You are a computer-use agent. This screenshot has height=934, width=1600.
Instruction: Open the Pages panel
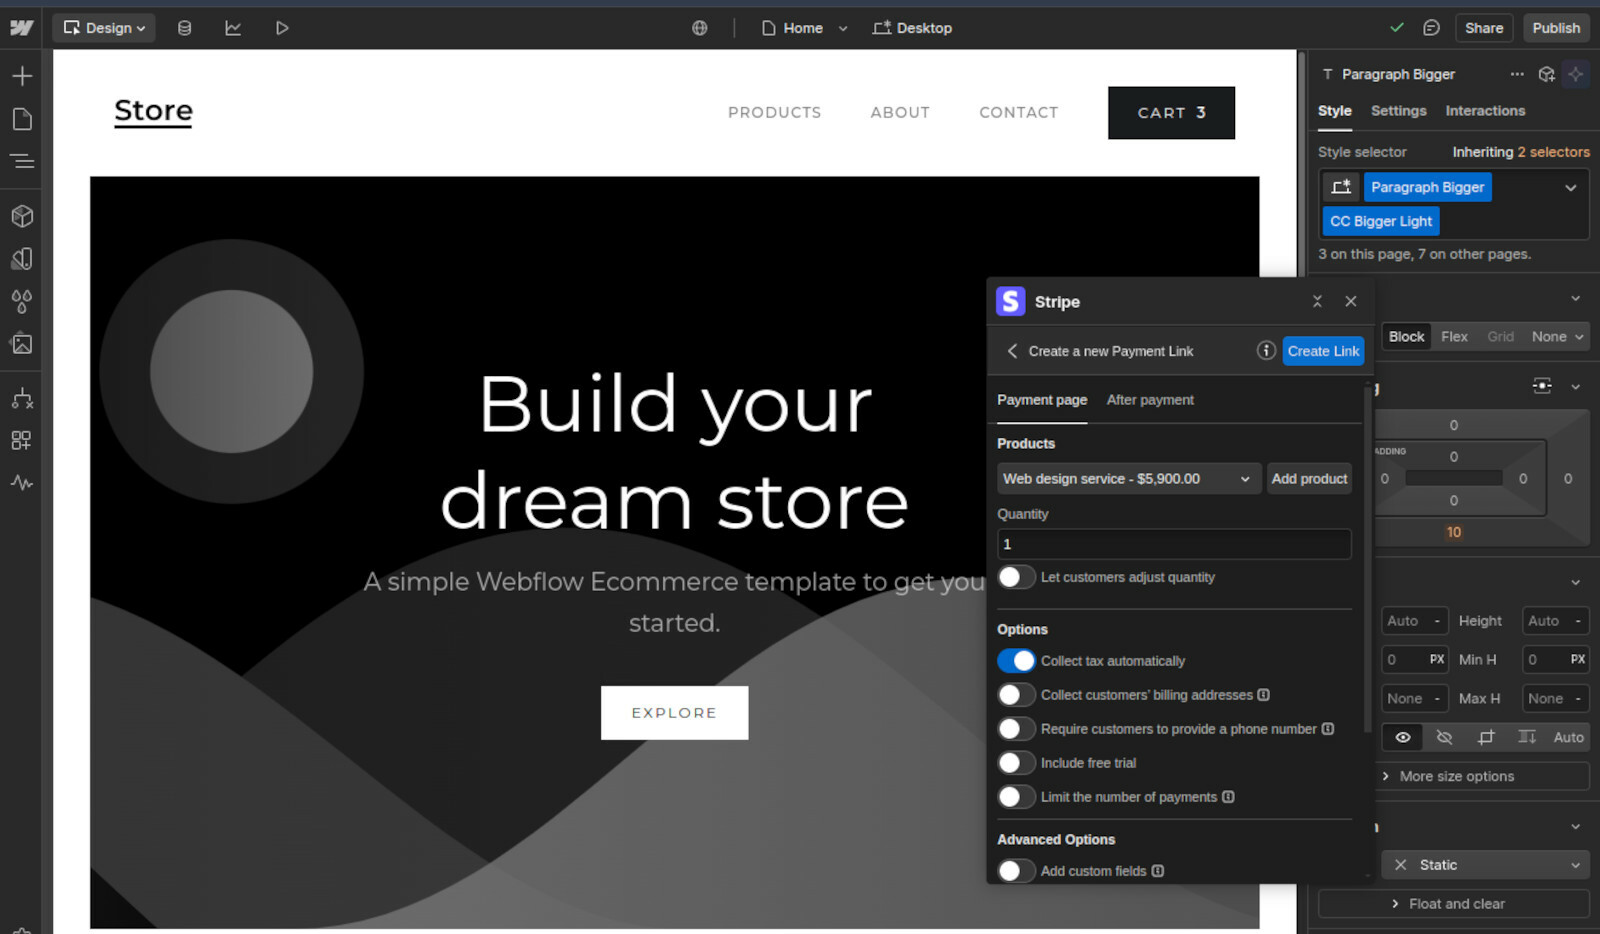point(22,119)
